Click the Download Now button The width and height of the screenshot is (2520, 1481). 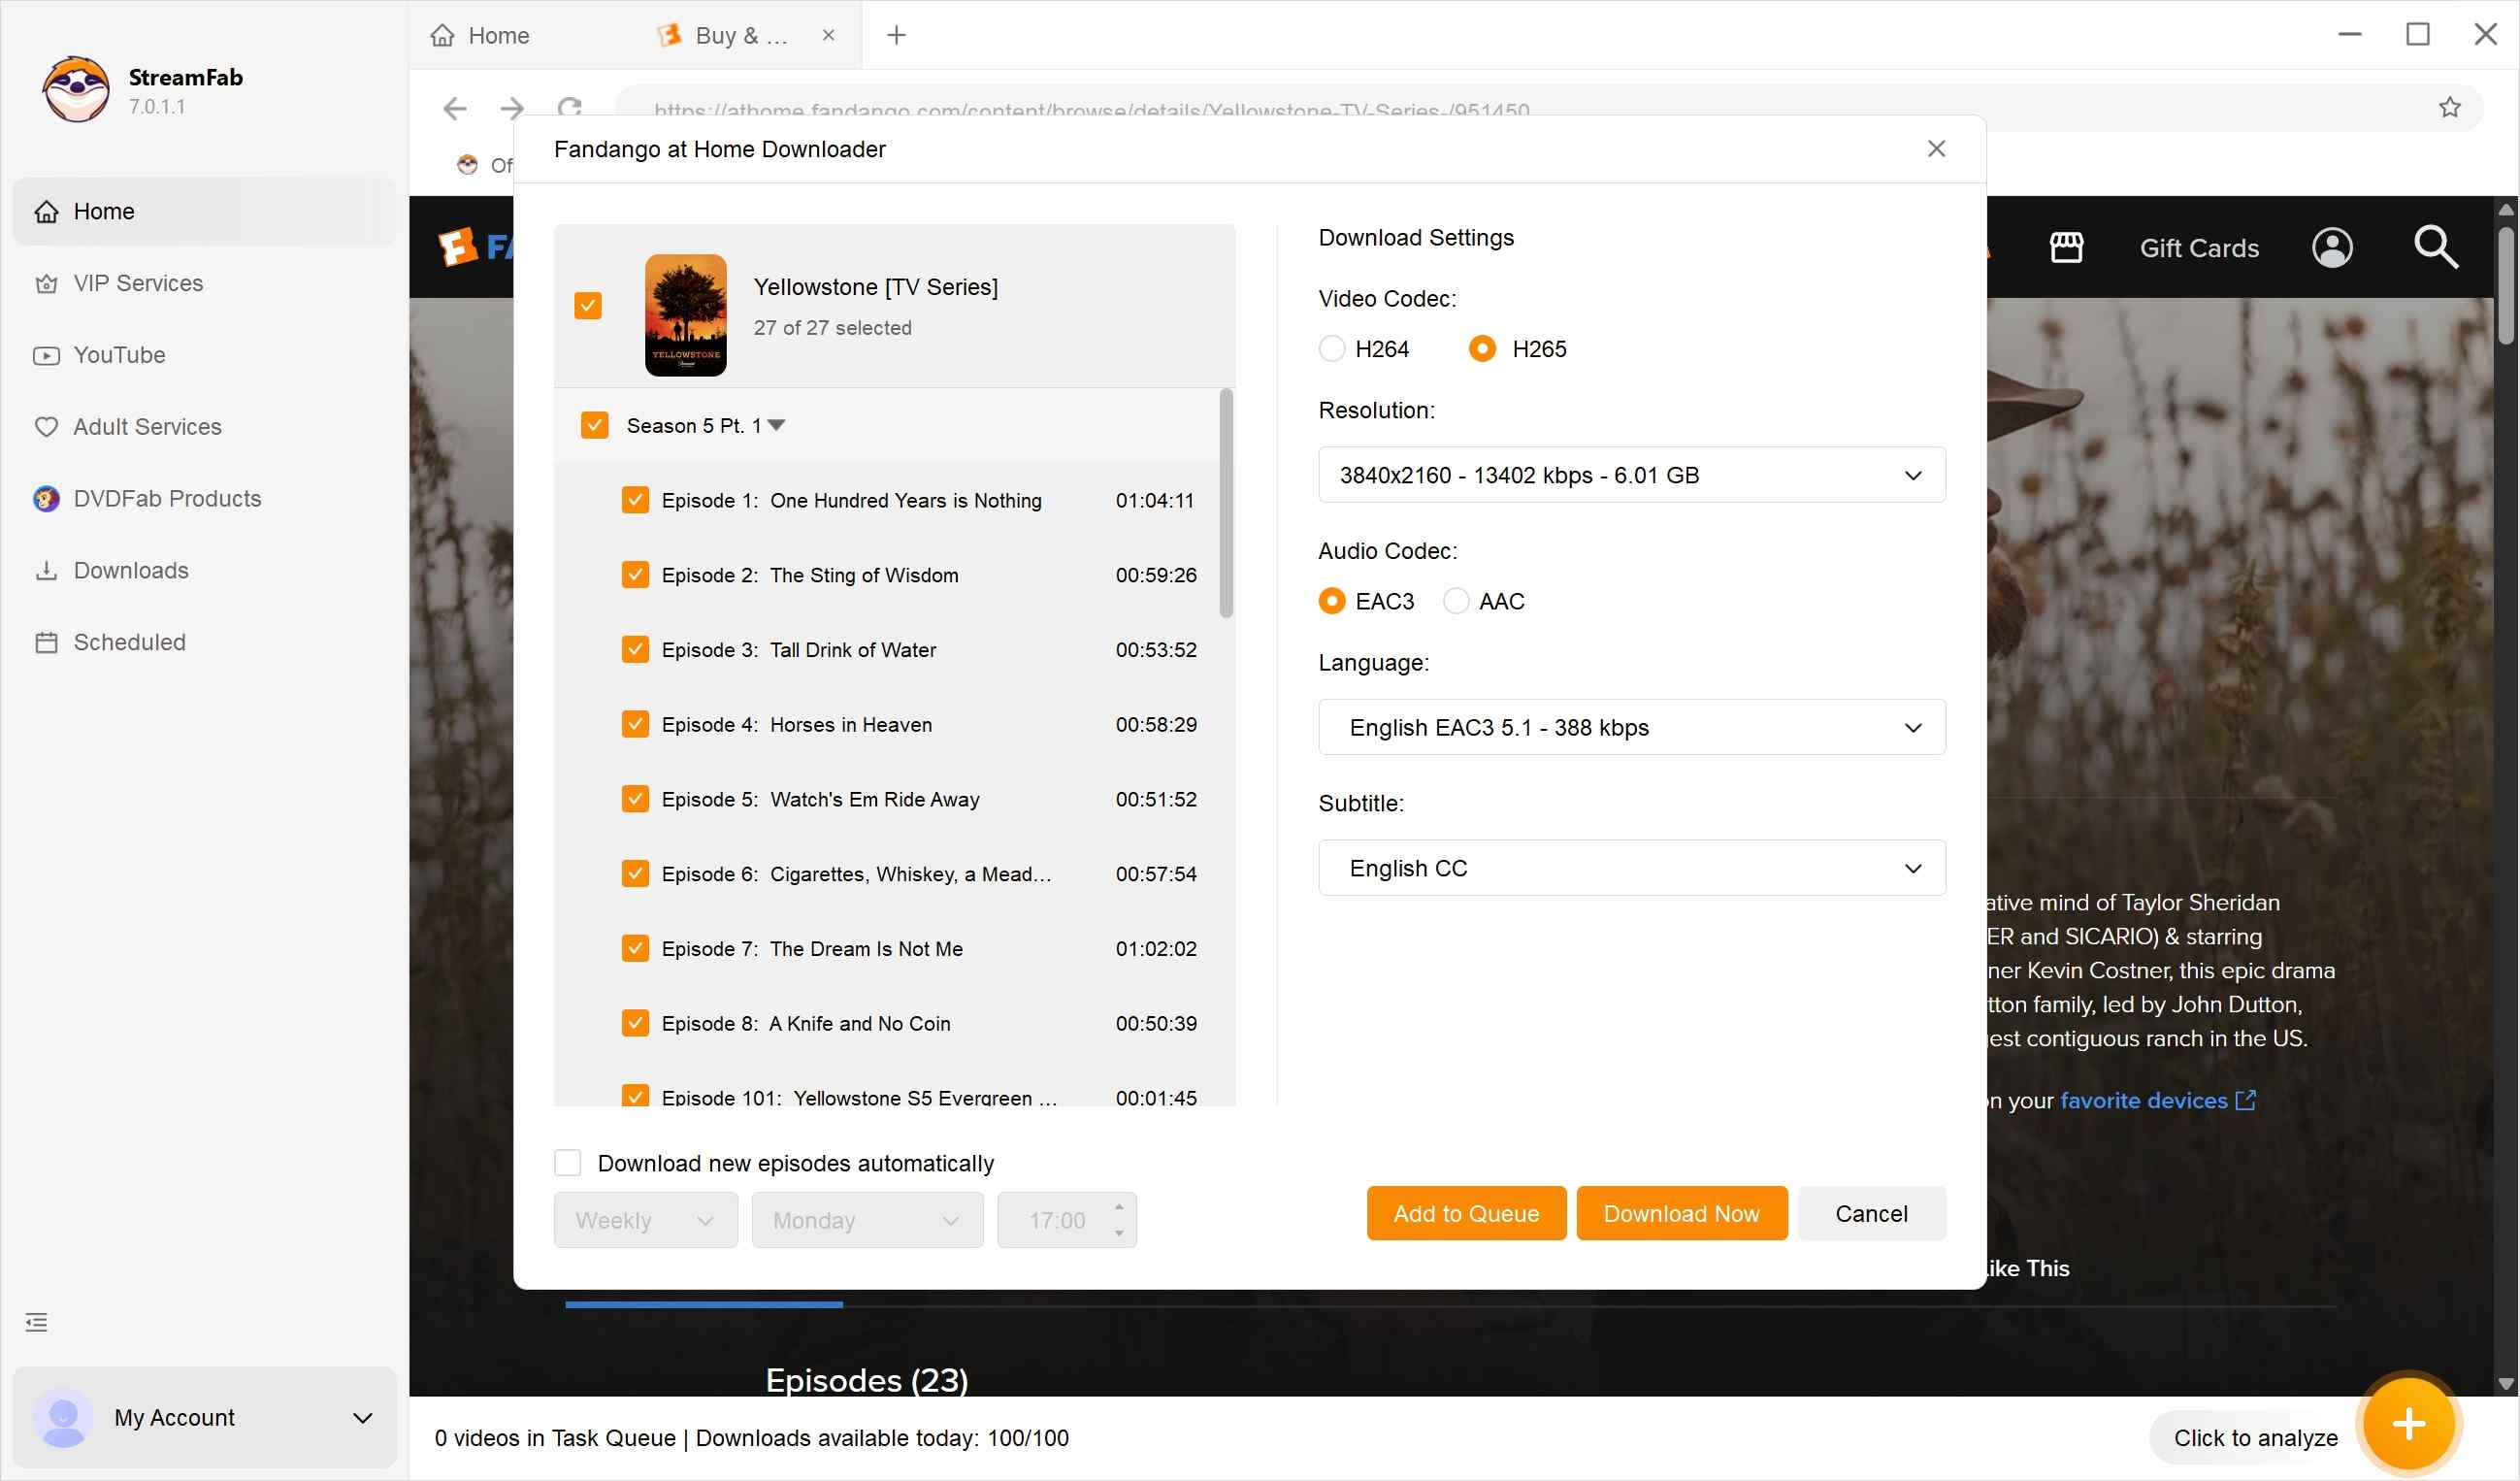pyautogui.click(x=1681, y=1213)
